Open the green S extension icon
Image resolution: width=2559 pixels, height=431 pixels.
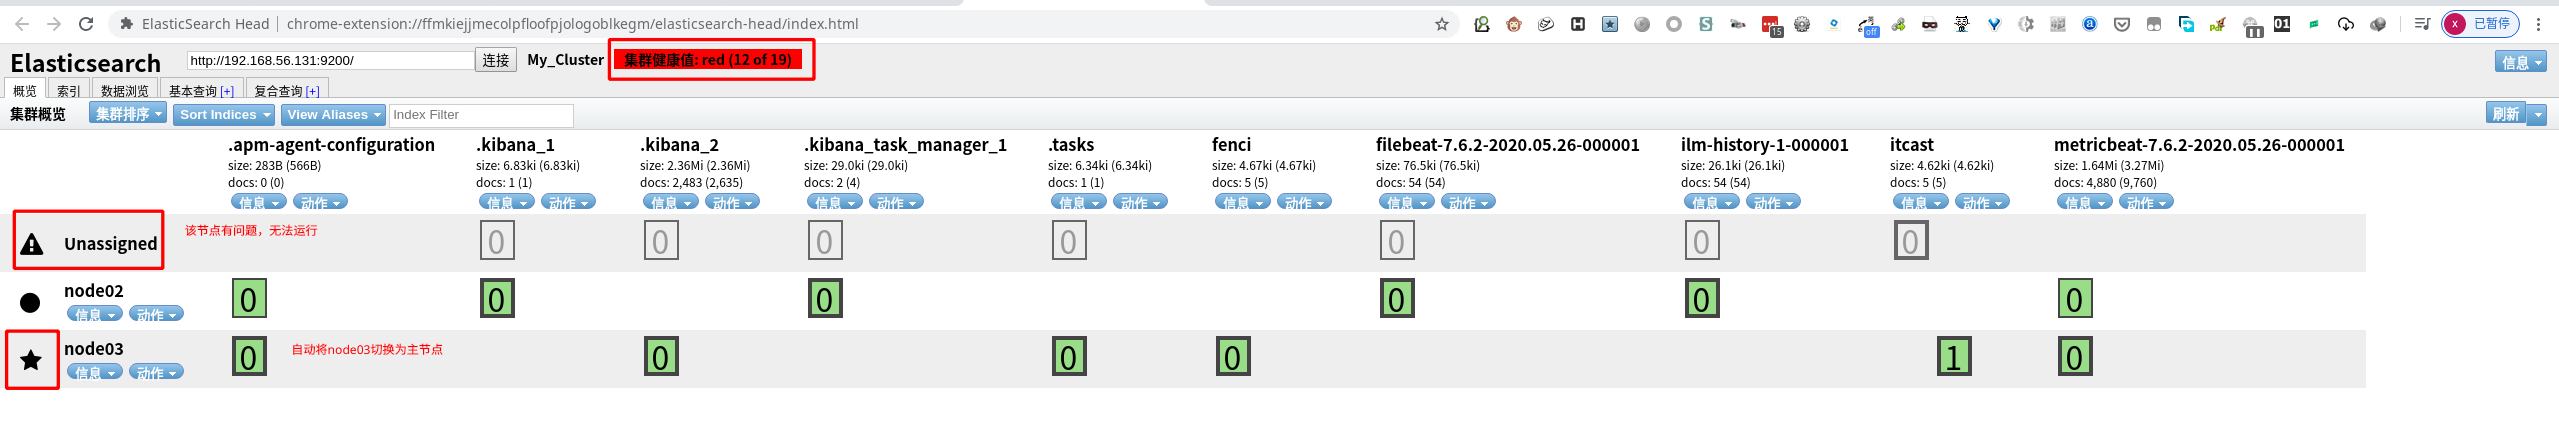(x=1706, y=24)
